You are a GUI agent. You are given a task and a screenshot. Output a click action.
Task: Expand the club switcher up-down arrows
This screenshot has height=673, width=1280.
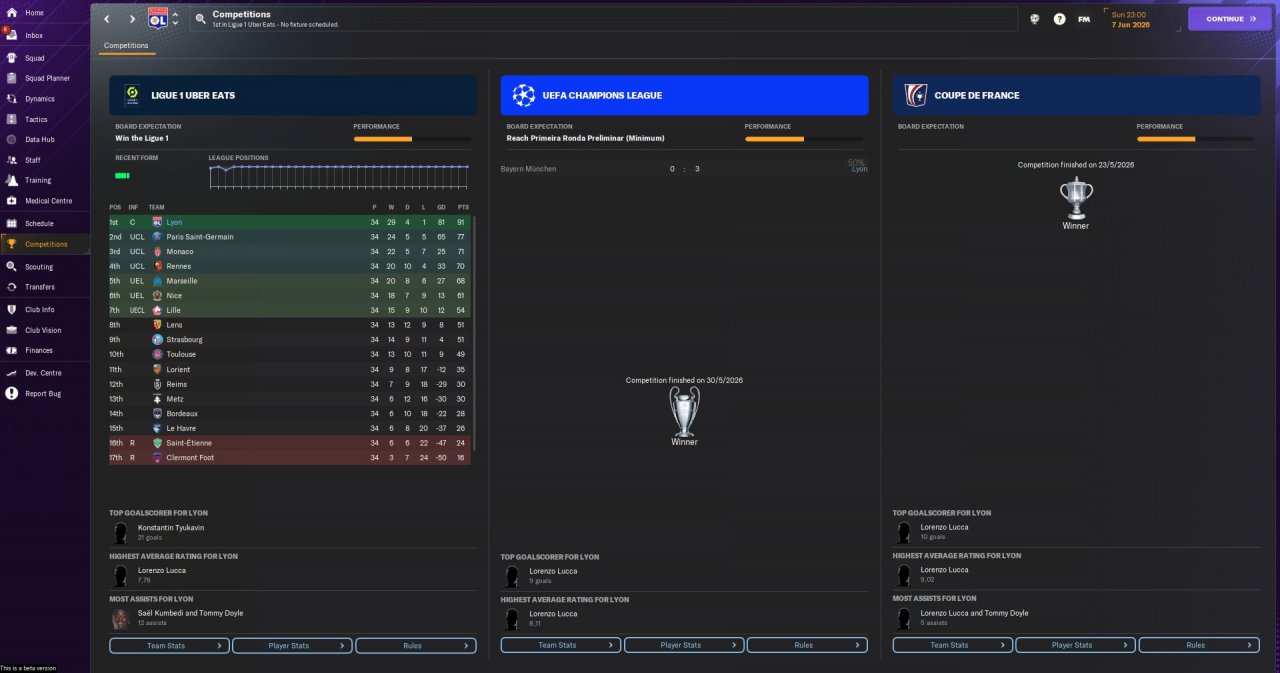point(176,19)
